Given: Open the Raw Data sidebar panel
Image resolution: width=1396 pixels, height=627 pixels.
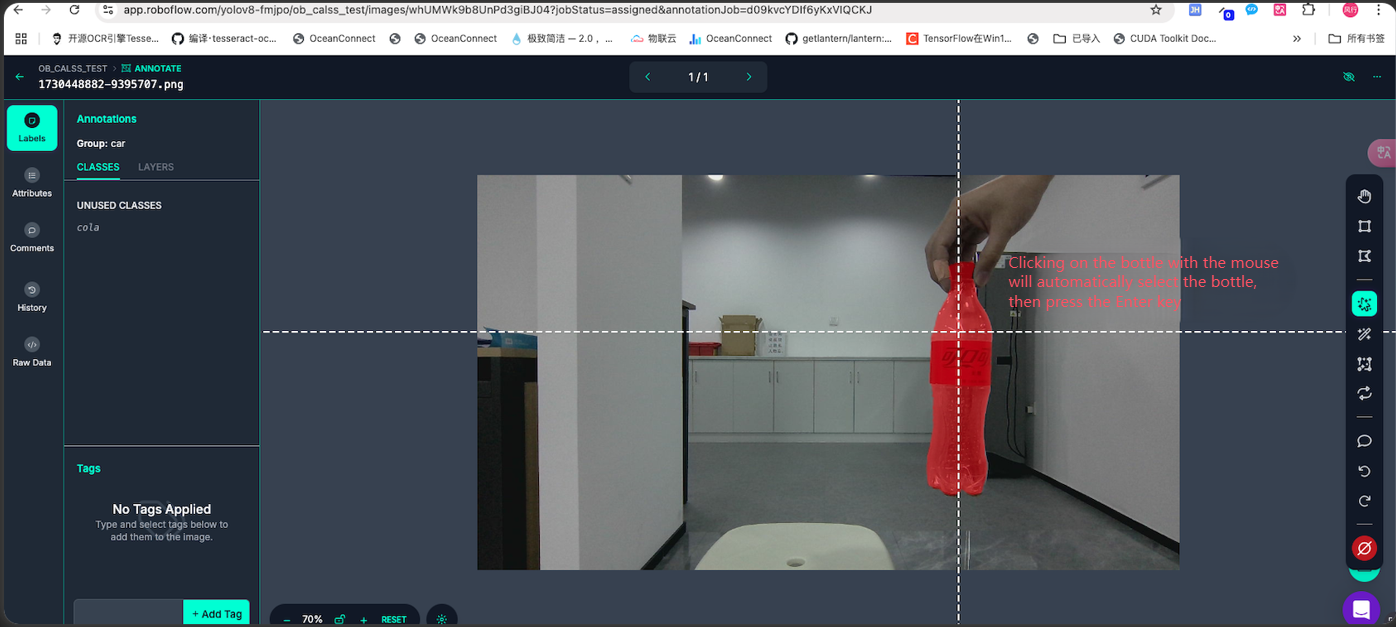Looking at the screenshot, I should pos(32,352).
